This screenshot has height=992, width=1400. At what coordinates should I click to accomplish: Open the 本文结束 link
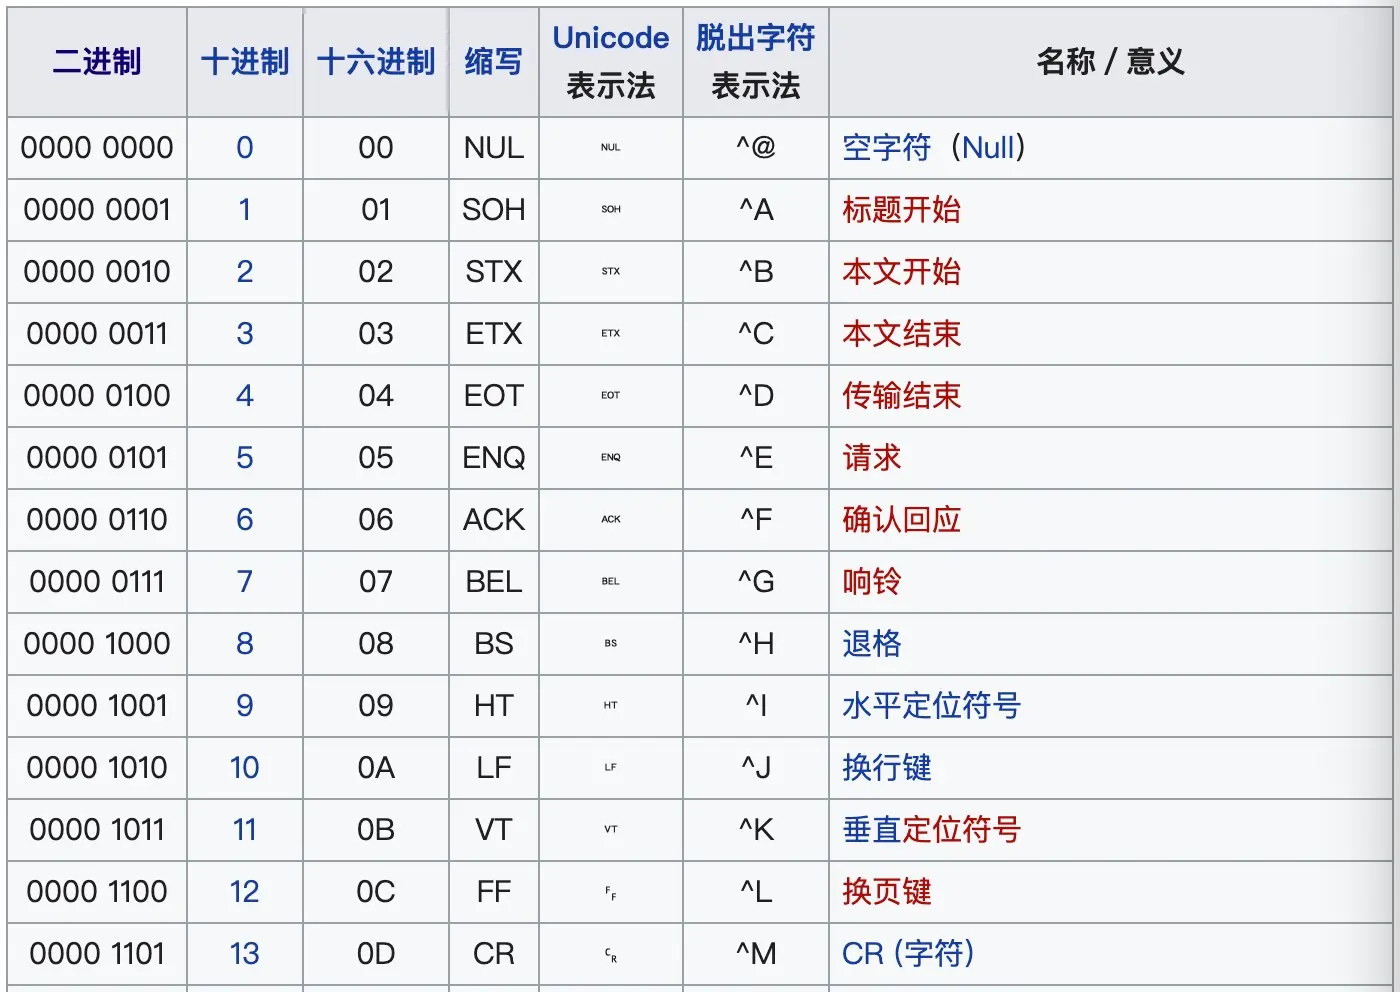point(901,334)
